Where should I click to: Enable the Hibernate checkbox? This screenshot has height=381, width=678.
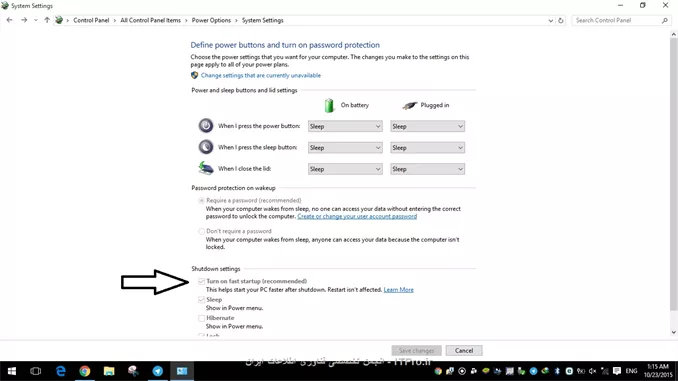point(201,318)
